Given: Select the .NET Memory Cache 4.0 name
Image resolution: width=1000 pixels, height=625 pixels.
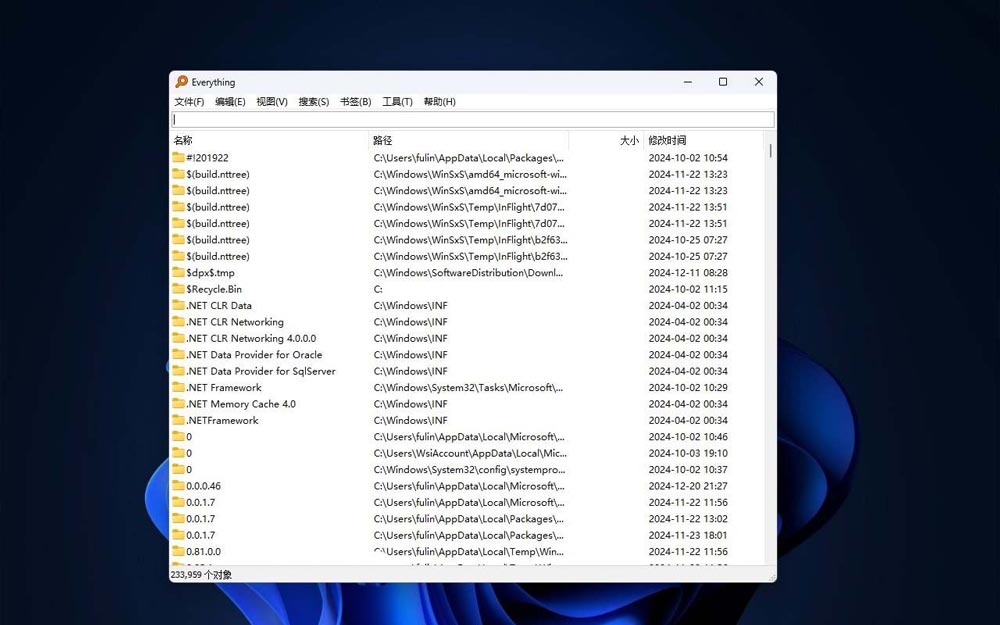Looking at the screenshot, I should pos(241,404).
